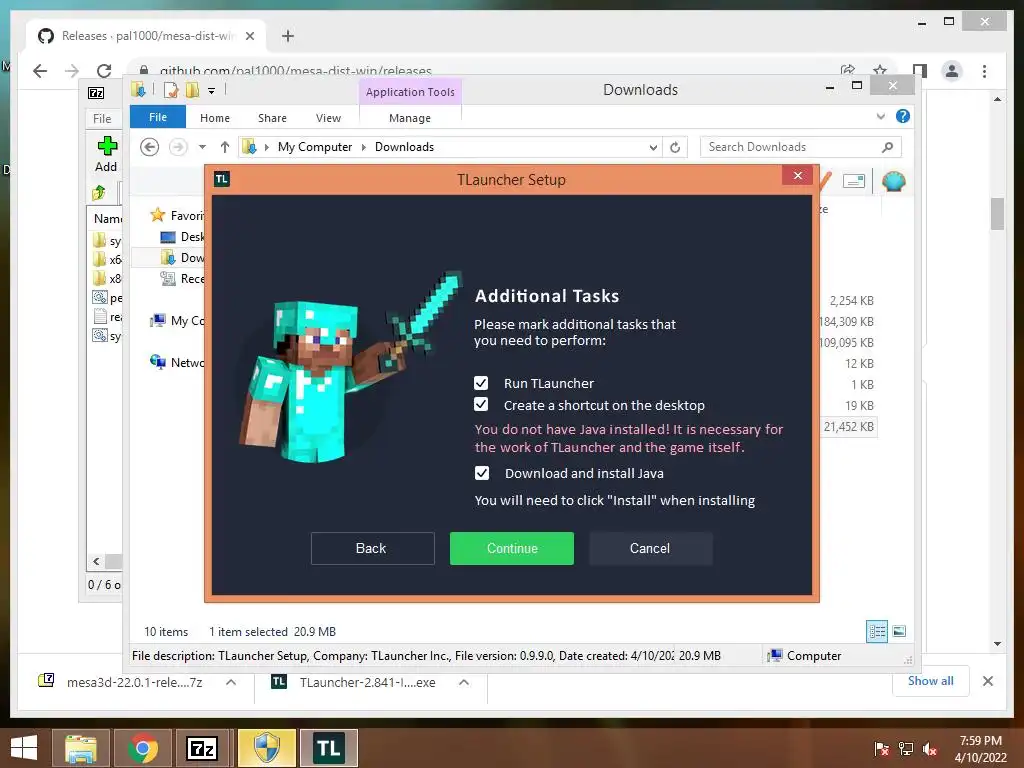Toggle Chrome side panel icon
This screenshot has width=1024, height=768.
pos(920,71)
